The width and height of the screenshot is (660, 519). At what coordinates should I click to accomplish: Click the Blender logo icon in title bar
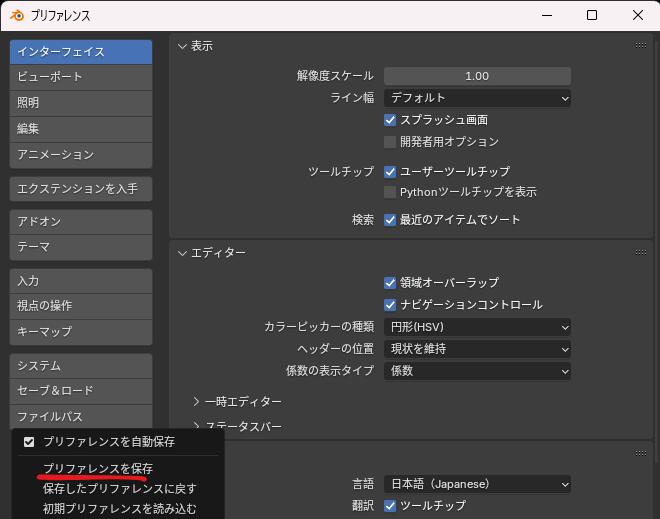(x=17, y=16)
